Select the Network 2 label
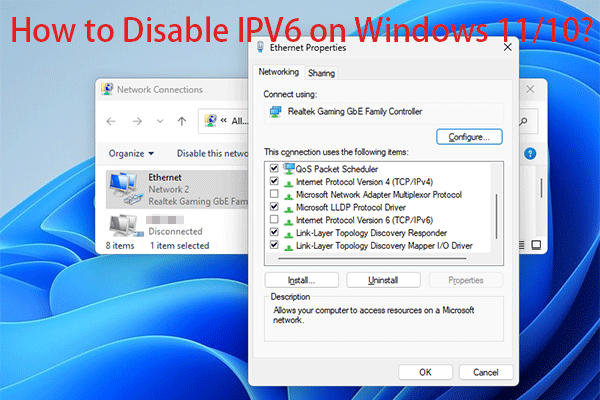This screenshot has height=400, width=600. point(169,189)
